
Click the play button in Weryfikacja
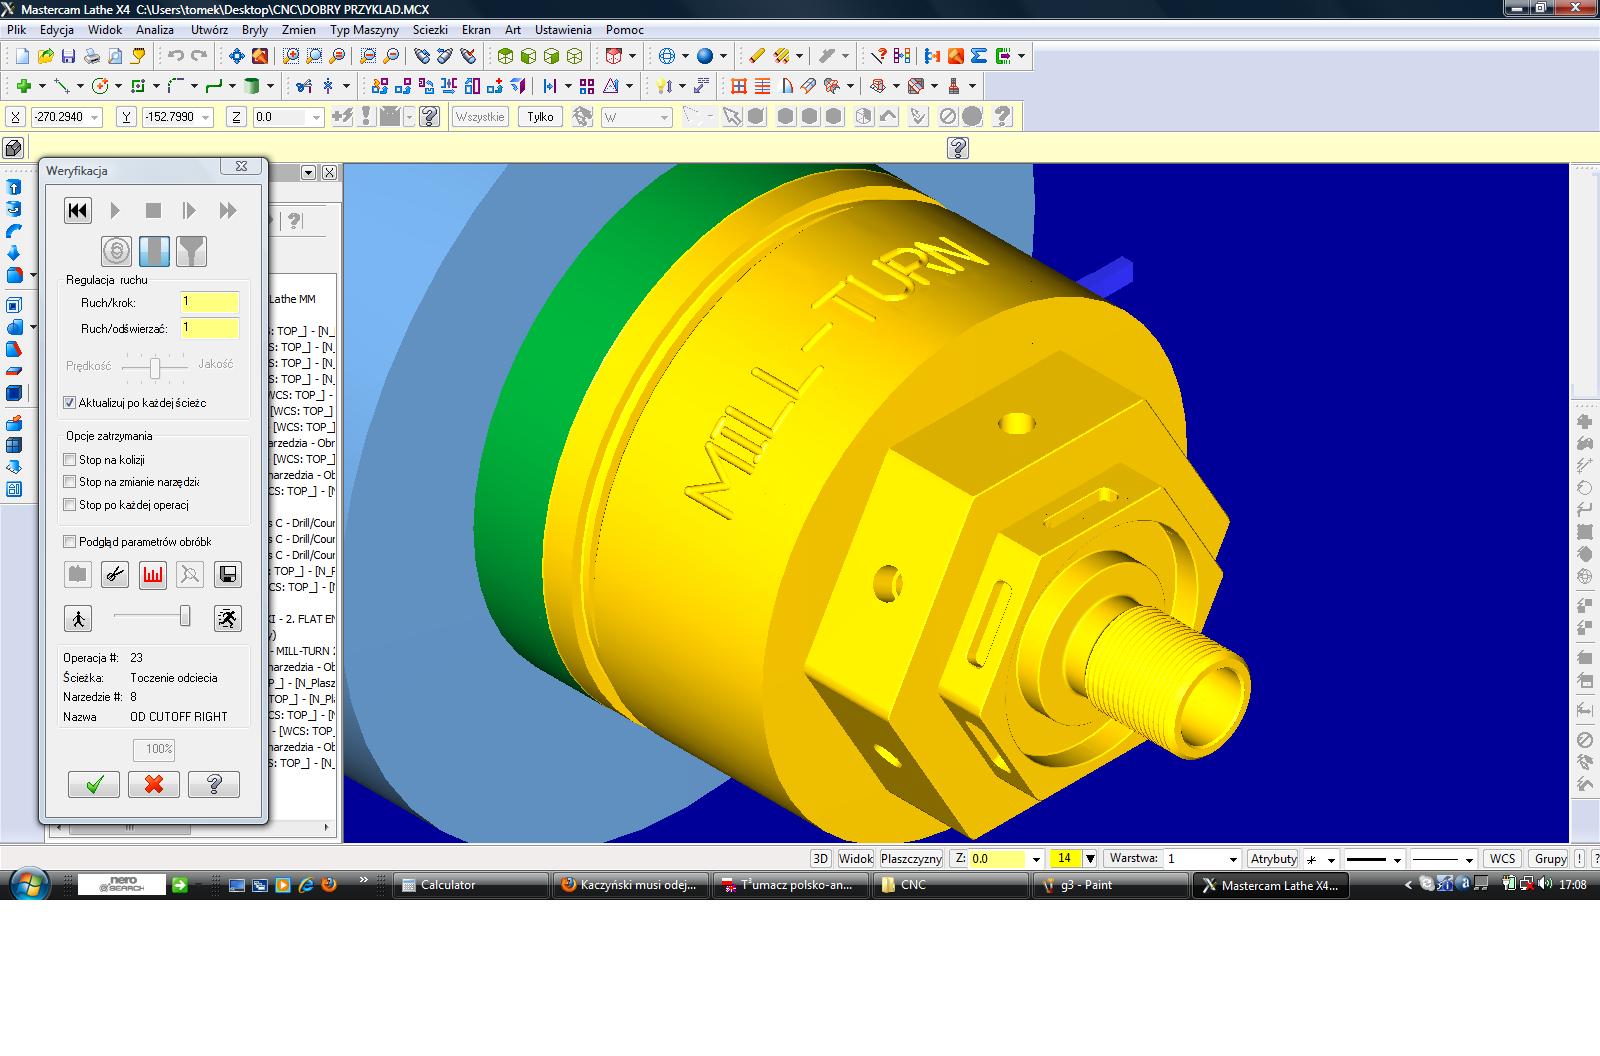click(115, 210)
